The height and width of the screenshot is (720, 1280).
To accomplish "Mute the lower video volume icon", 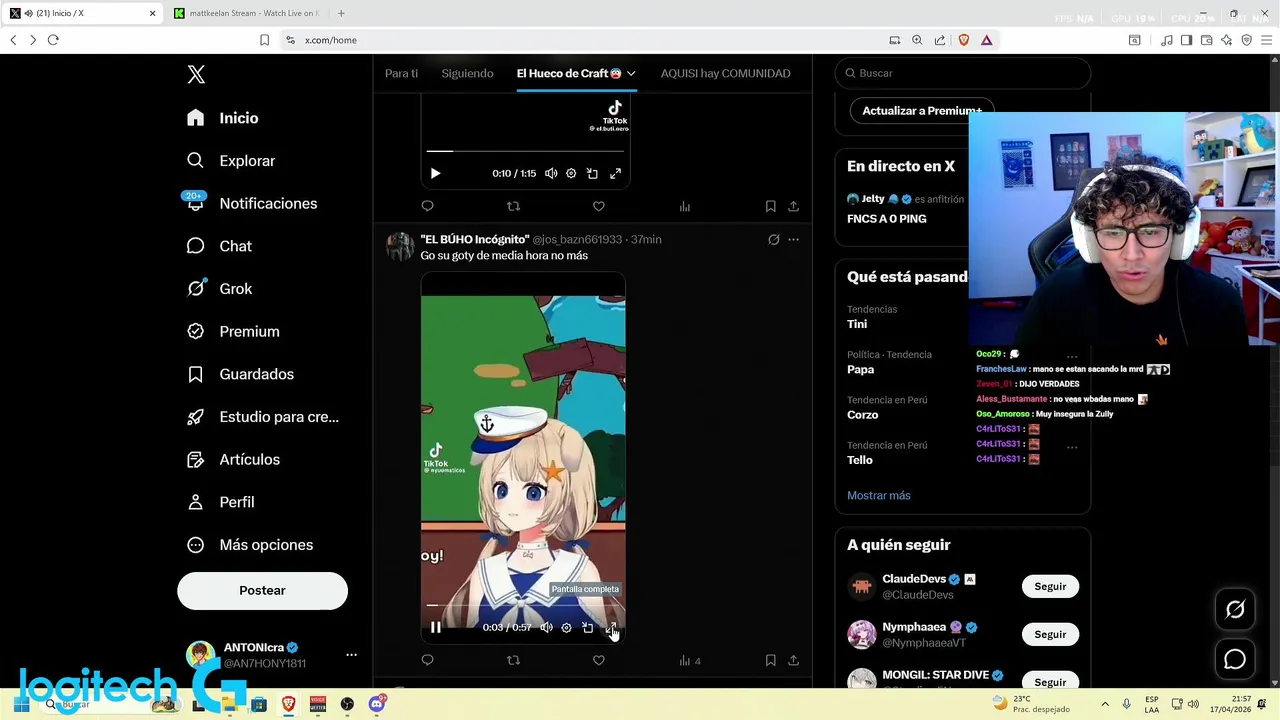I will point(546,628).
